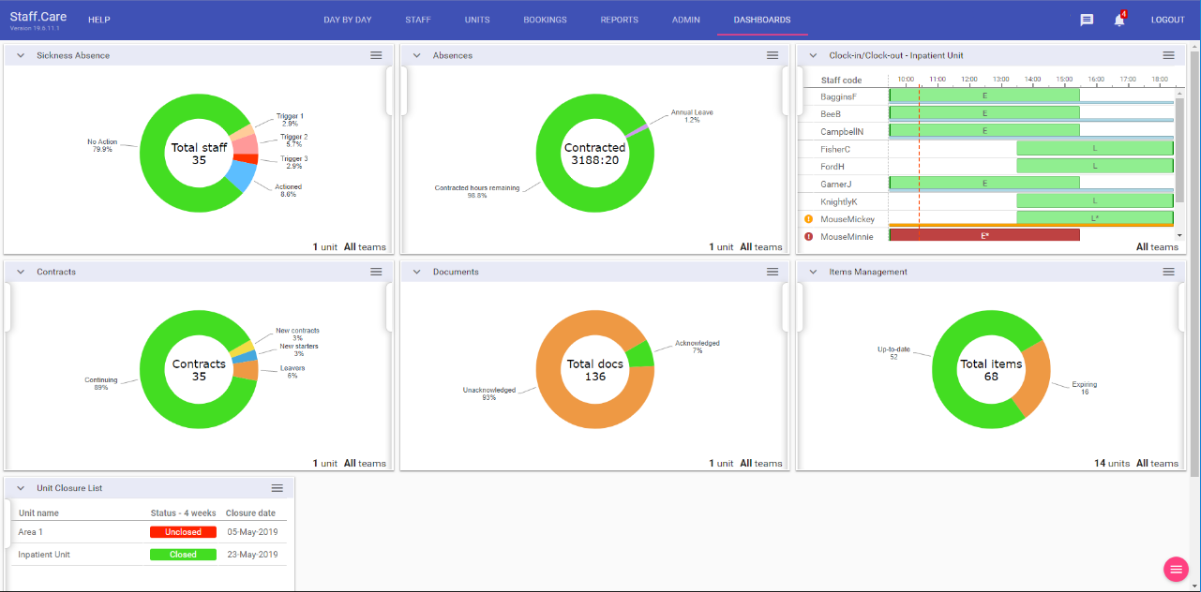Click the Clock-in widget vertical scrollbar
Viewport: 1201px width, 592px height.
1180,140
